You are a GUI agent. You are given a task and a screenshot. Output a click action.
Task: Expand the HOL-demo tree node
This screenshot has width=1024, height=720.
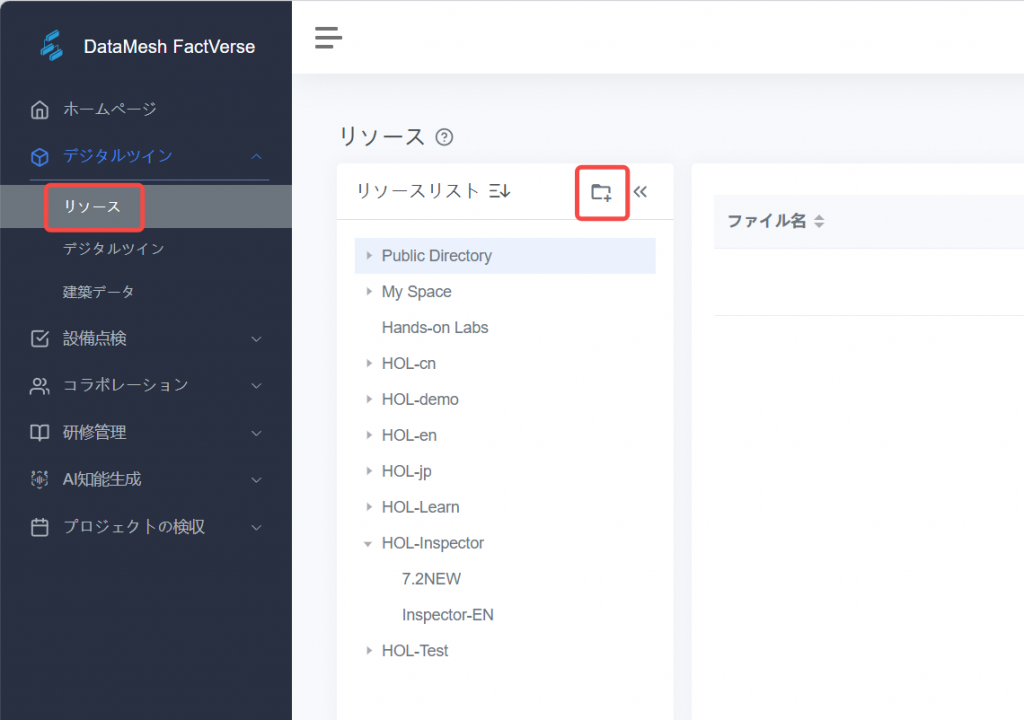pos(369,399)
